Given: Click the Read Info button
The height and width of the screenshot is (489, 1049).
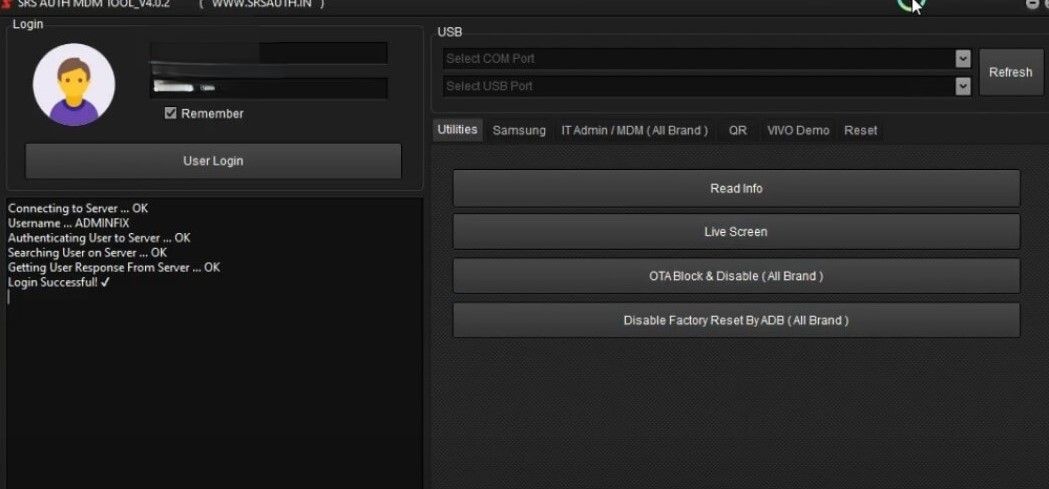Looking at the screenshot, I should (737, 189).
